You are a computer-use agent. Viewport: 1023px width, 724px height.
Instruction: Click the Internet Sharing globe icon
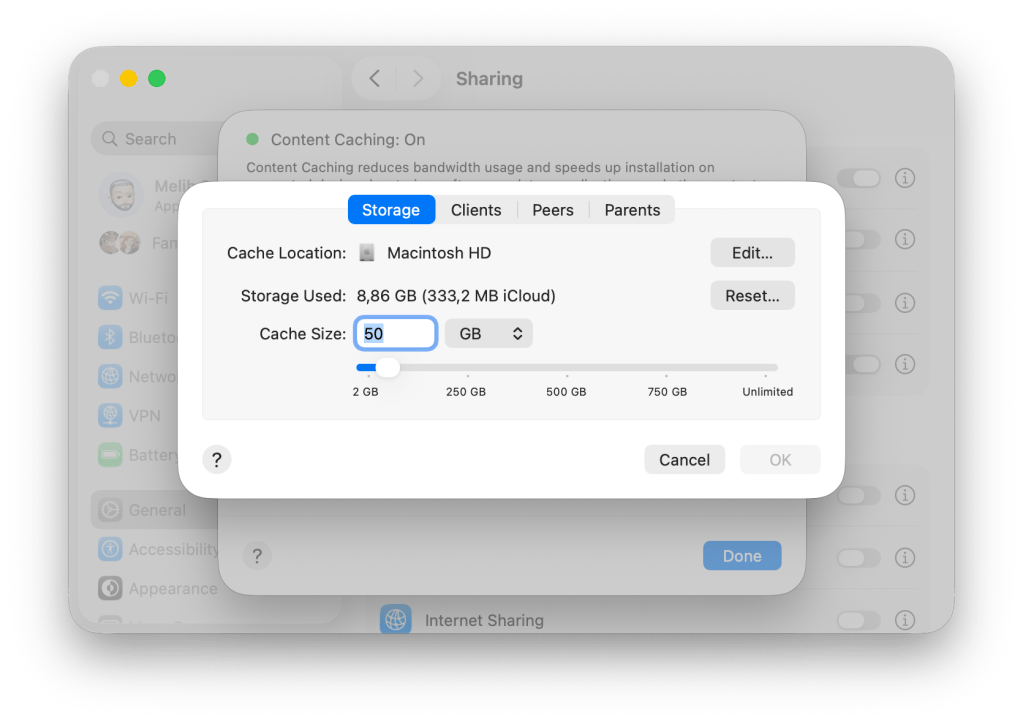point(396,620)
